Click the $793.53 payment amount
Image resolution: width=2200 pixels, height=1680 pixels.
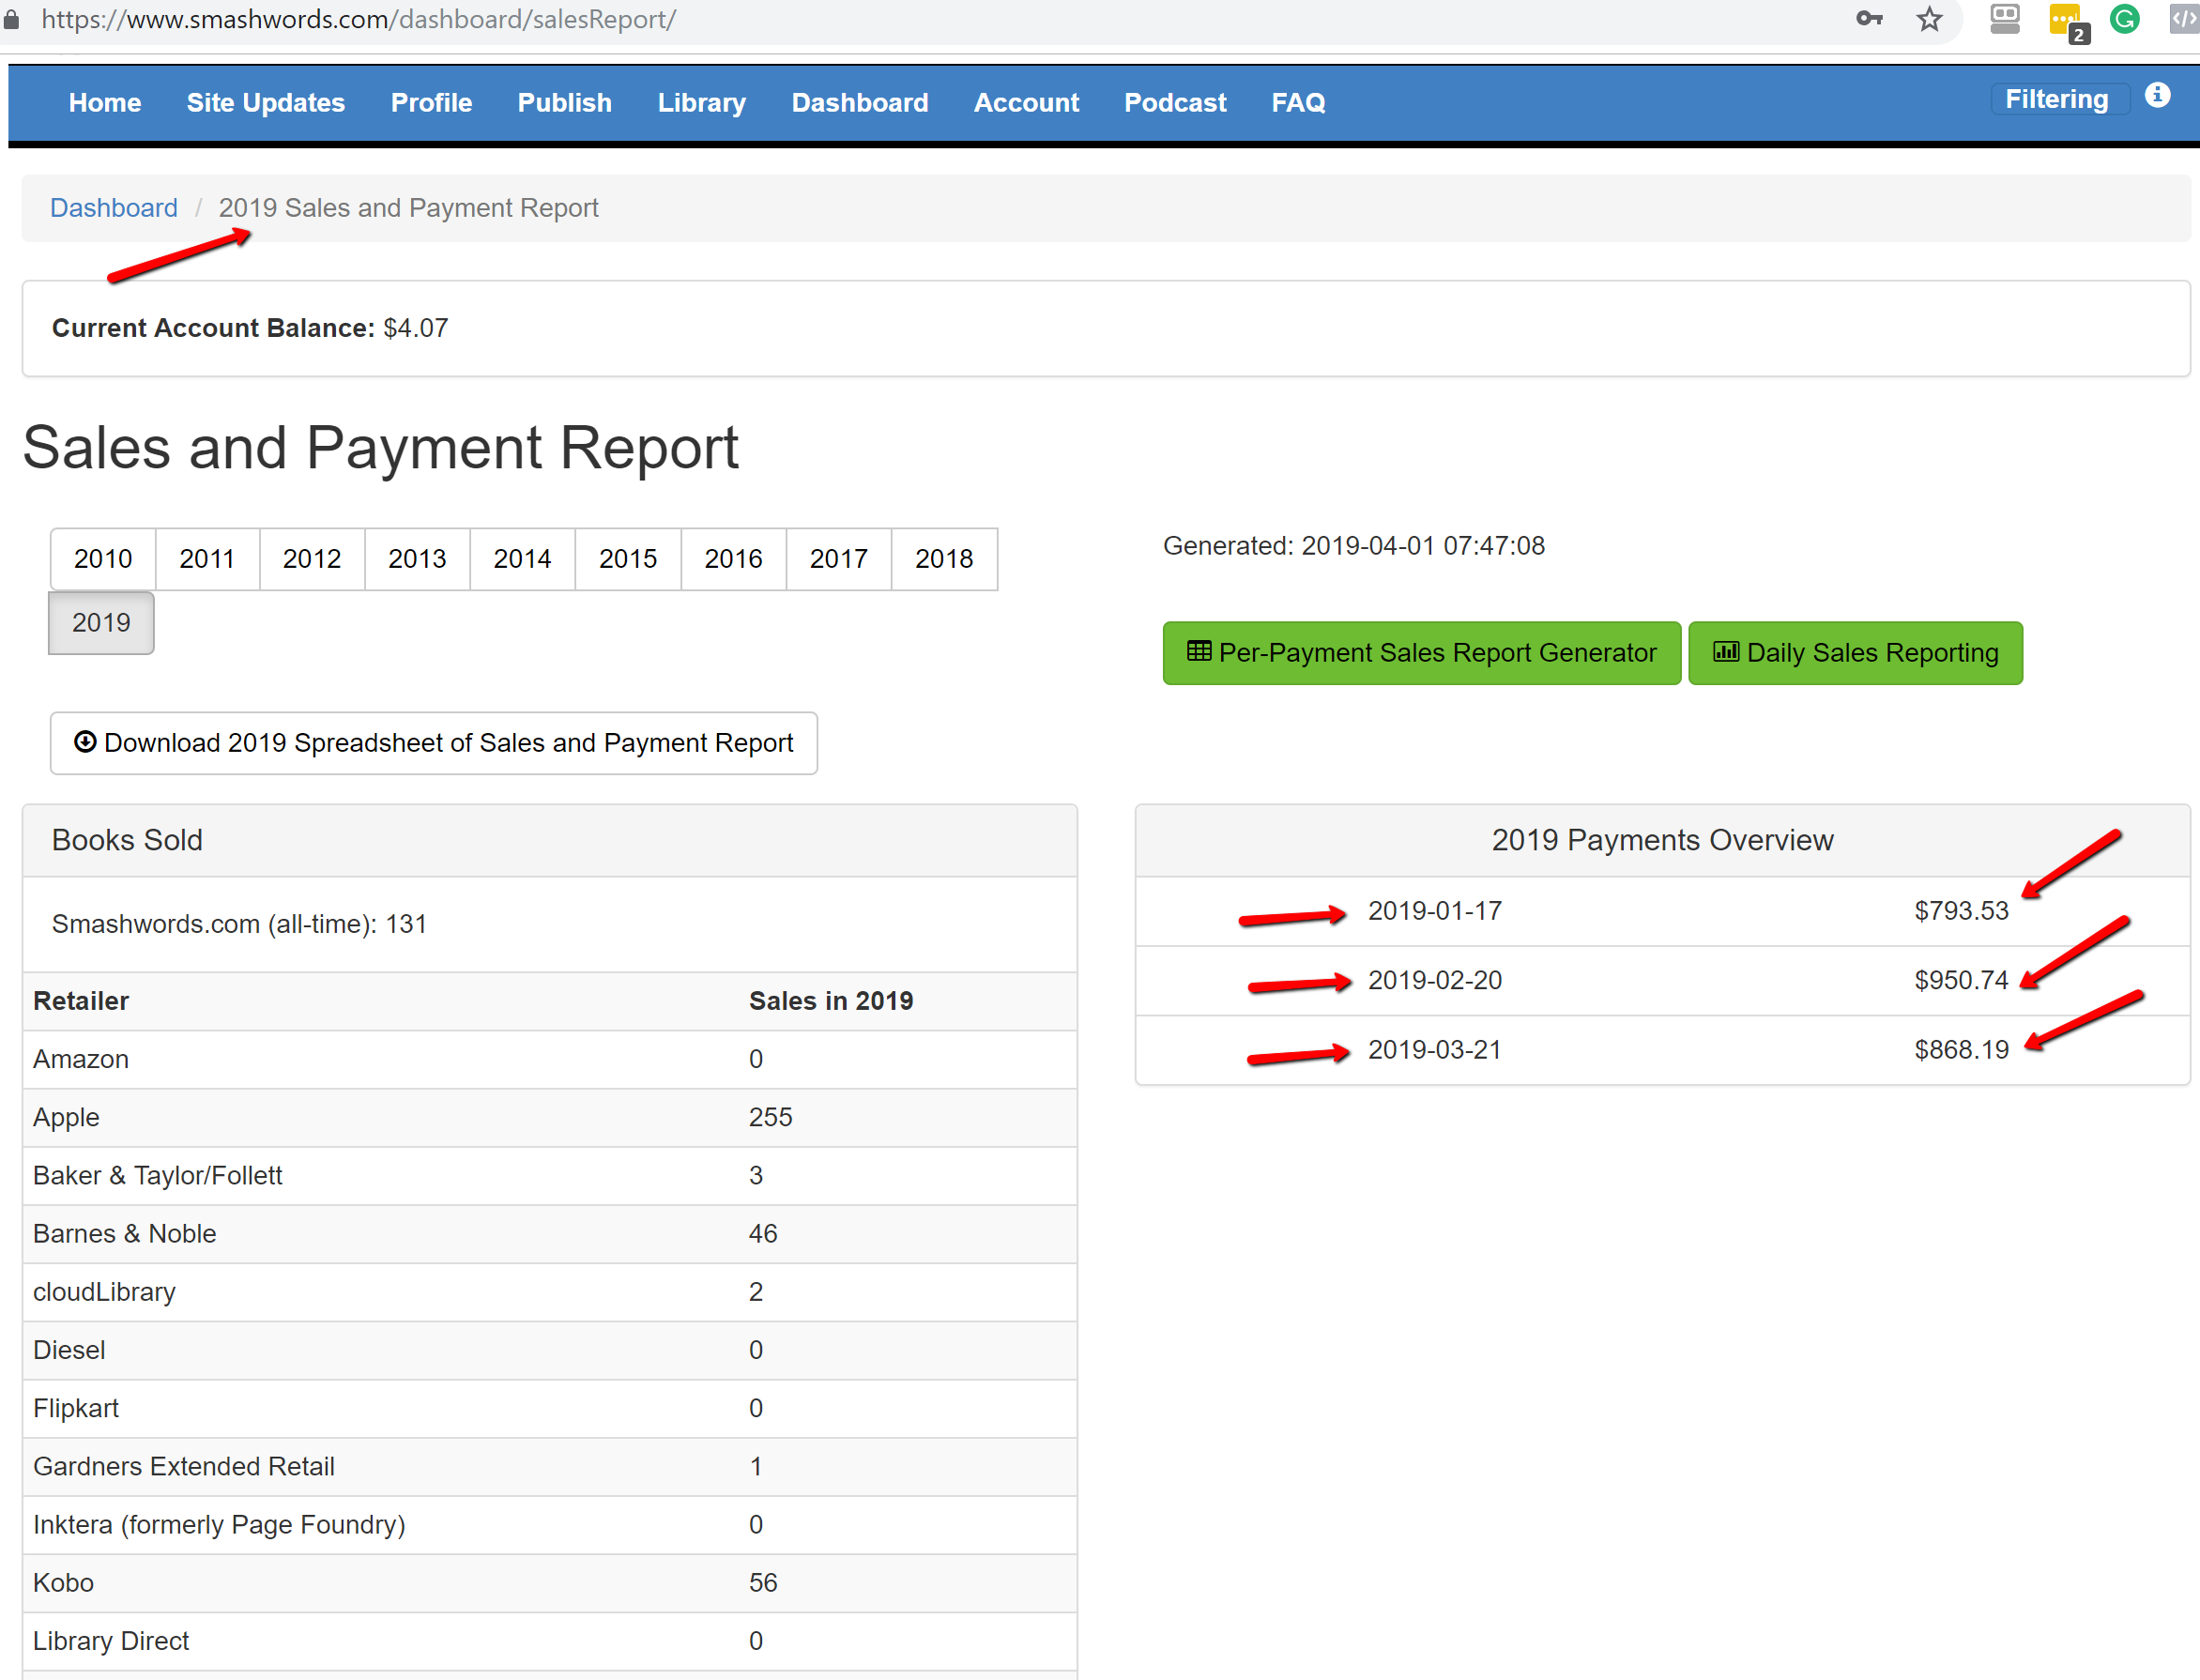click(x=1961, y=911)
